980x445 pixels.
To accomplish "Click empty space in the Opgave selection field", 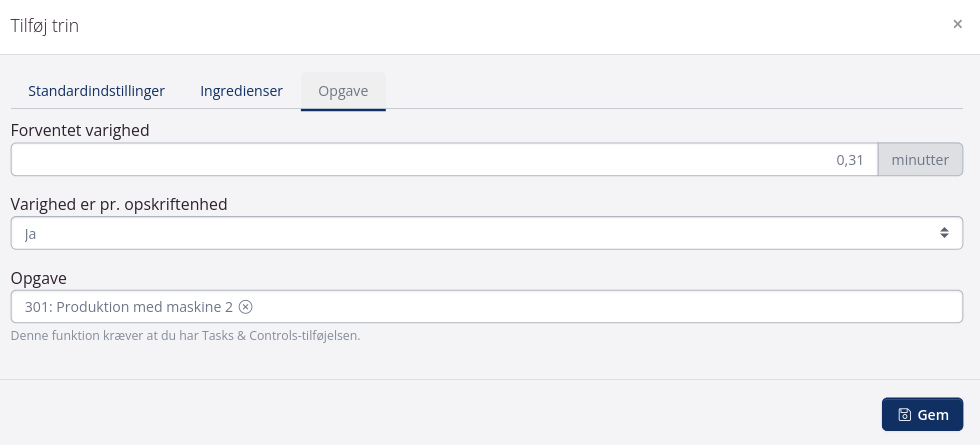I will pyautogui.click(x=600, y=307).
